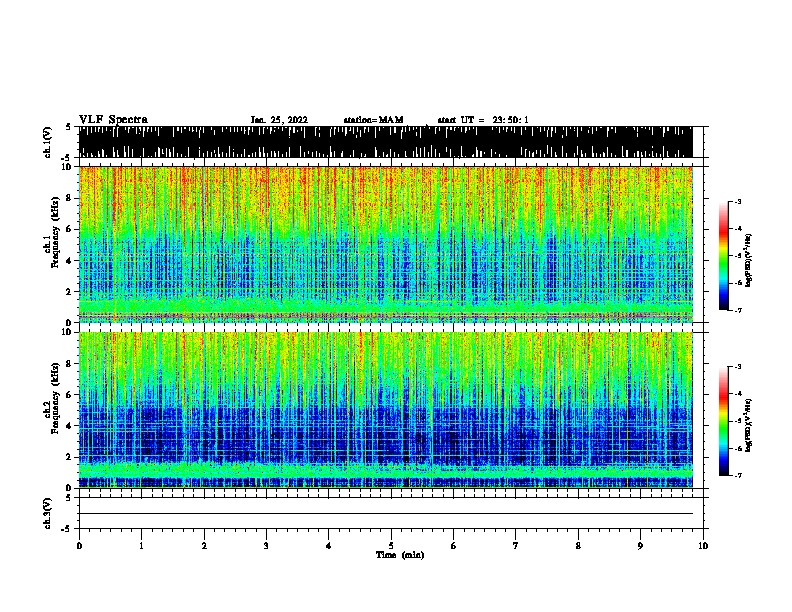Click the ch.1 black waveform panel
The height and width of the screenshot is (612, 792).
tap(385, 142)
